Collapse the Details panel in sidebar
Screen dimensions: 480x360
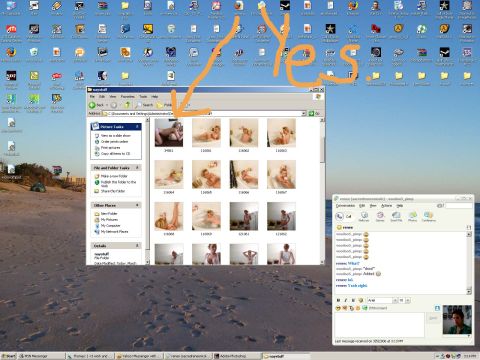click(137, 246)
